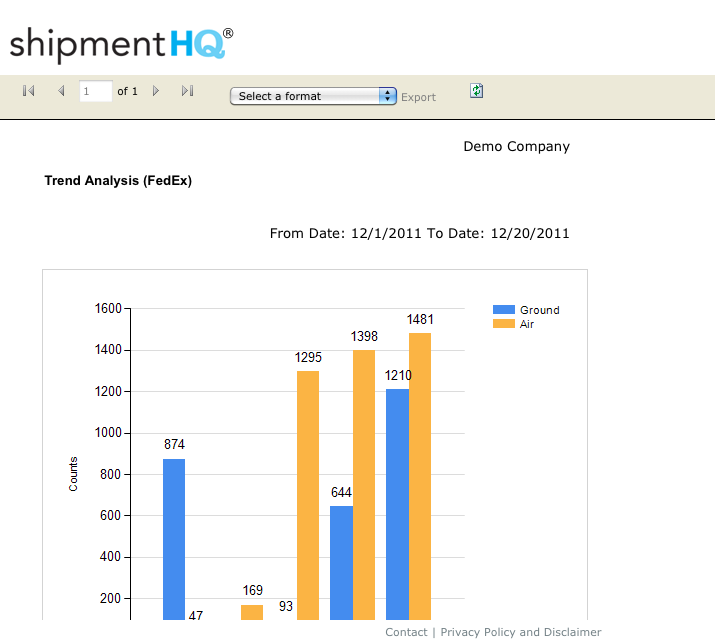Click the 1600 axis value
This screenshot has width=715, height=644.
coord(108,308)
